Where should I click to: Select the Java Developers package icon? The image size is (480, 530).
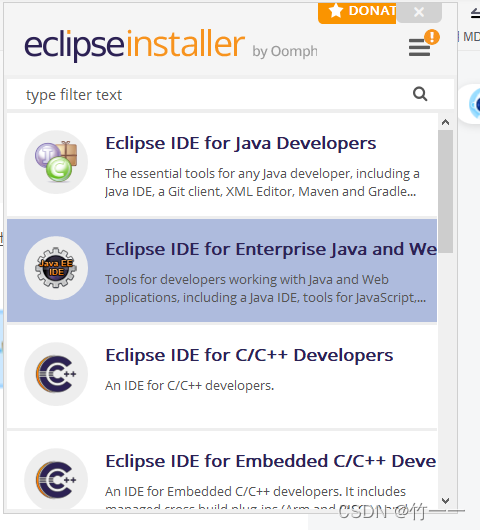coord(56,162)
